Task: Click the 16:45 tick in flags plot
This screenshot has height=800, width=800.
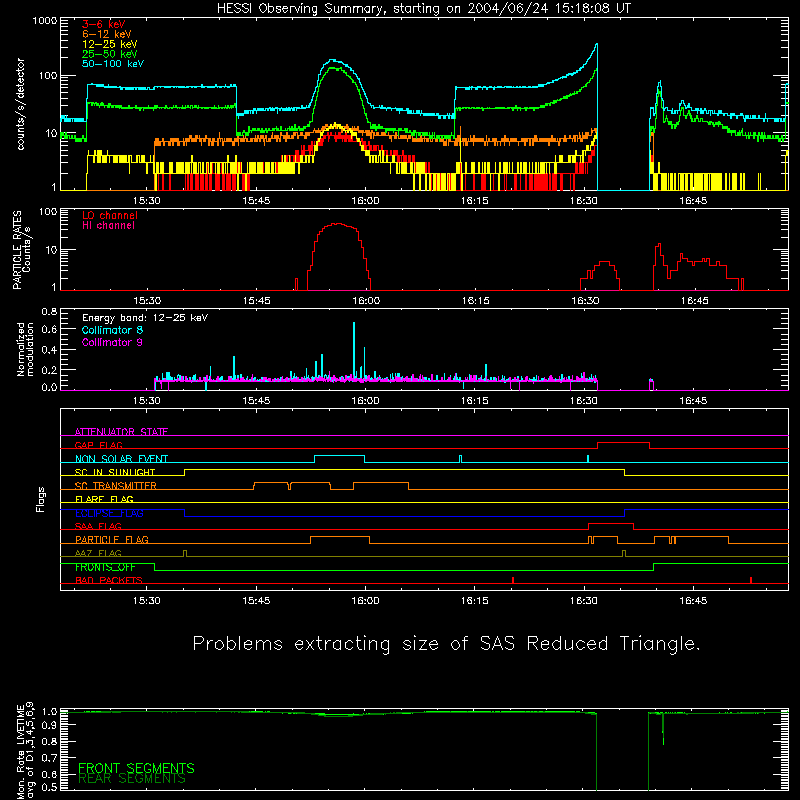Action: [x=693, y=601]
